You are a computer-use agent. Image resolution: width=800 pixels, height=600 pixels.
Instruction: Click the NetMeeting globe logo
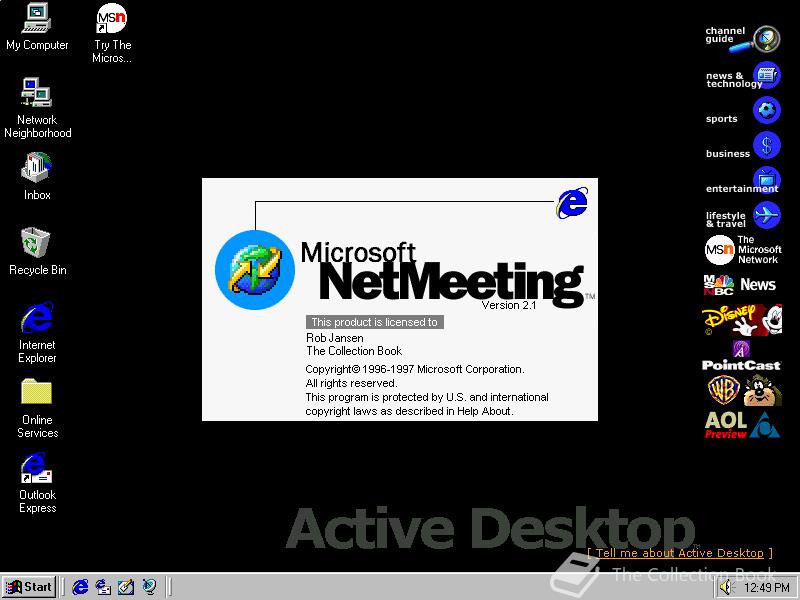coord(255,270)
